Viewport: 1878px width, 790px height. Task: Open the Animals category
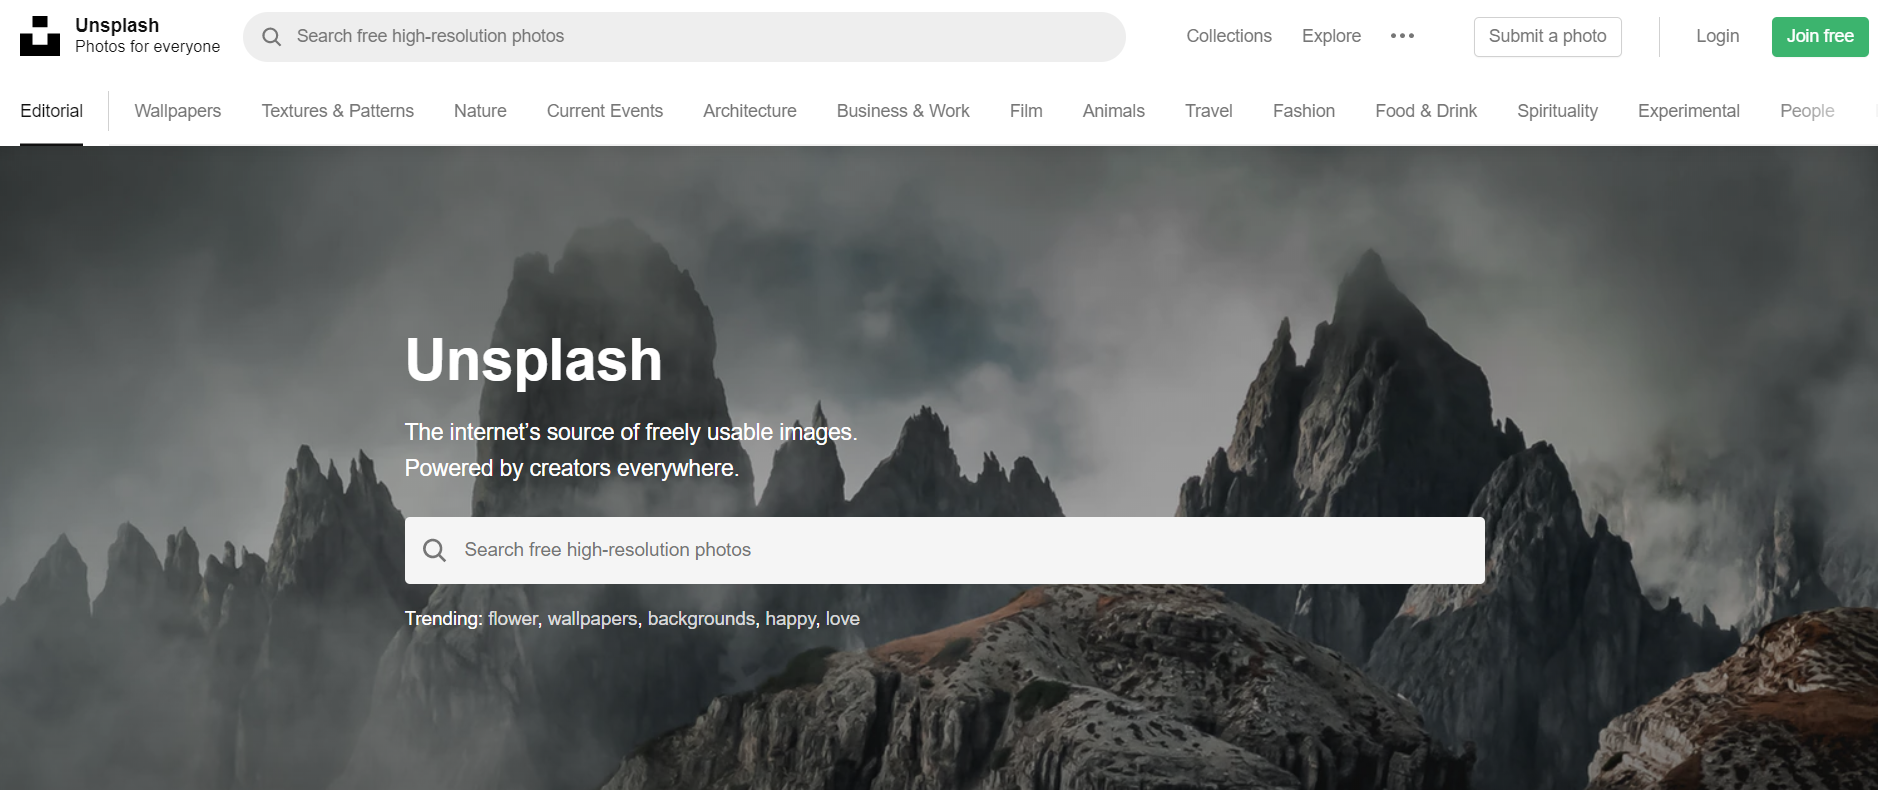click(1113, 111)
